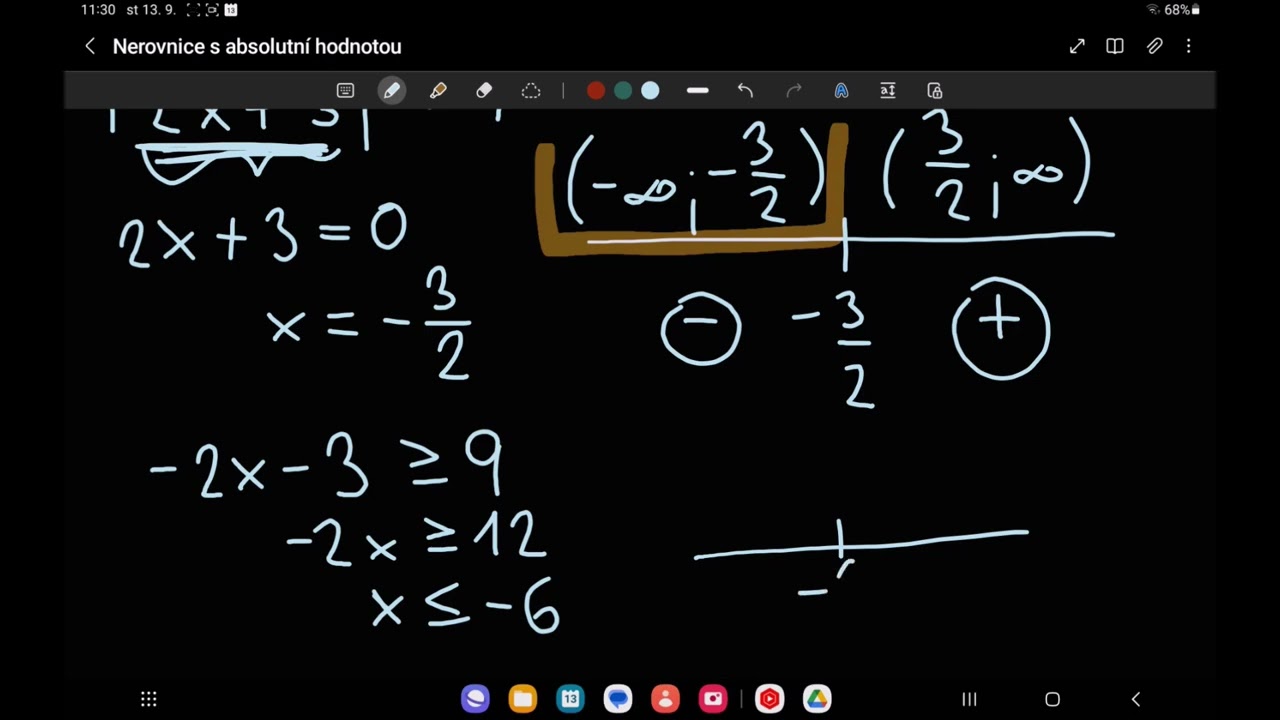Tap the Wi-Fi status icon

(x=1153, y=10)
